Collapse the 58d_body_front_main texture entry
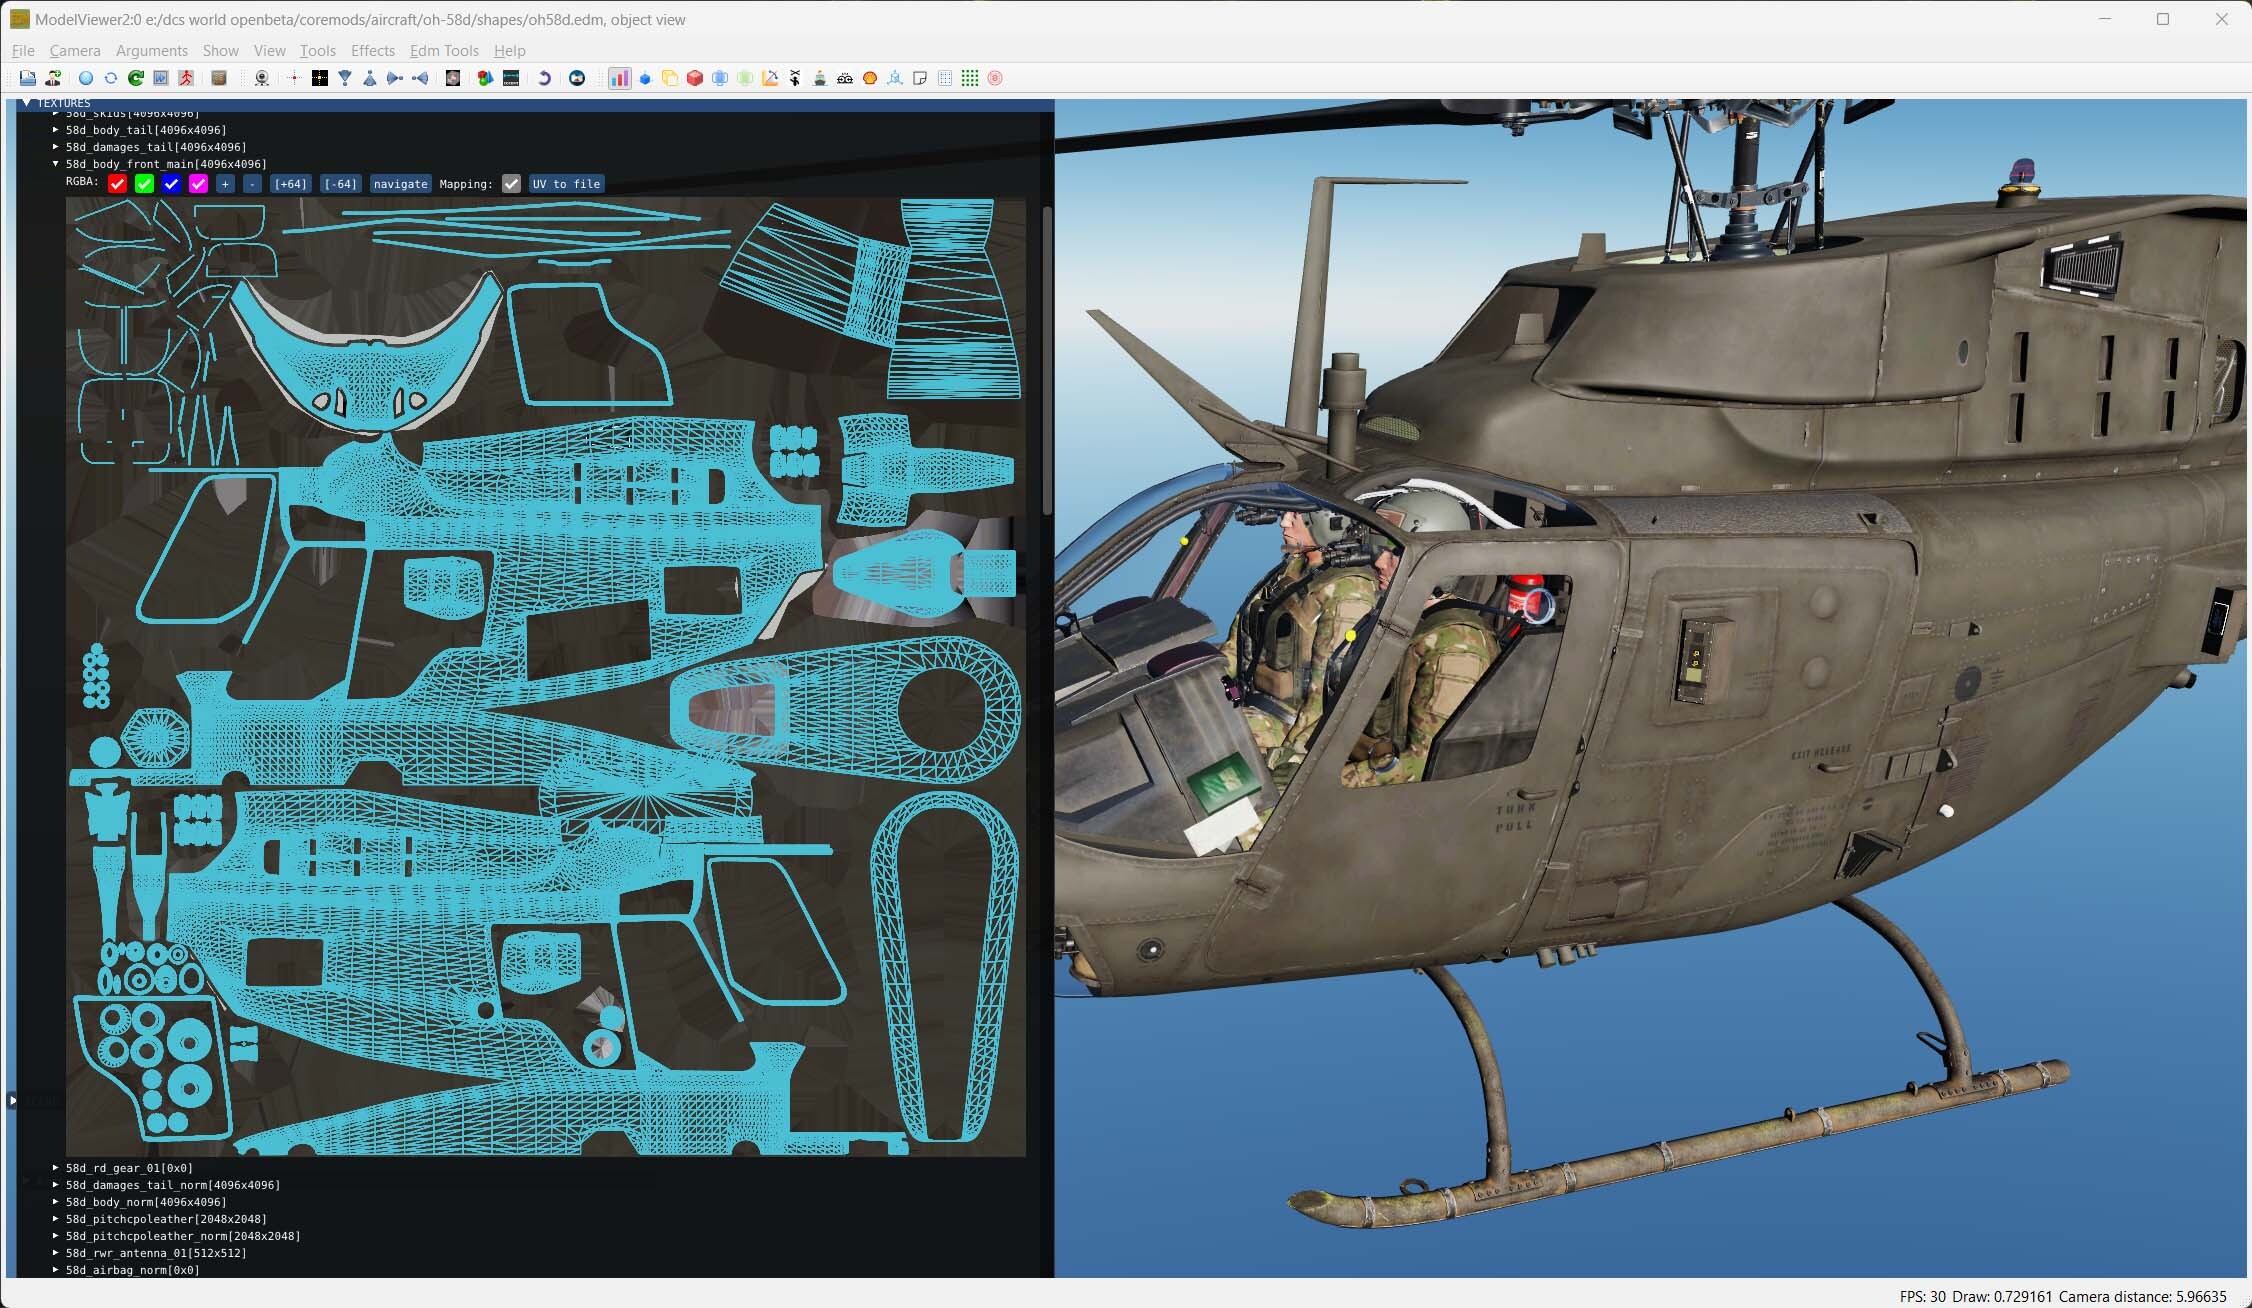This screenshot has width=2252, height=1308. pos(56,164)
